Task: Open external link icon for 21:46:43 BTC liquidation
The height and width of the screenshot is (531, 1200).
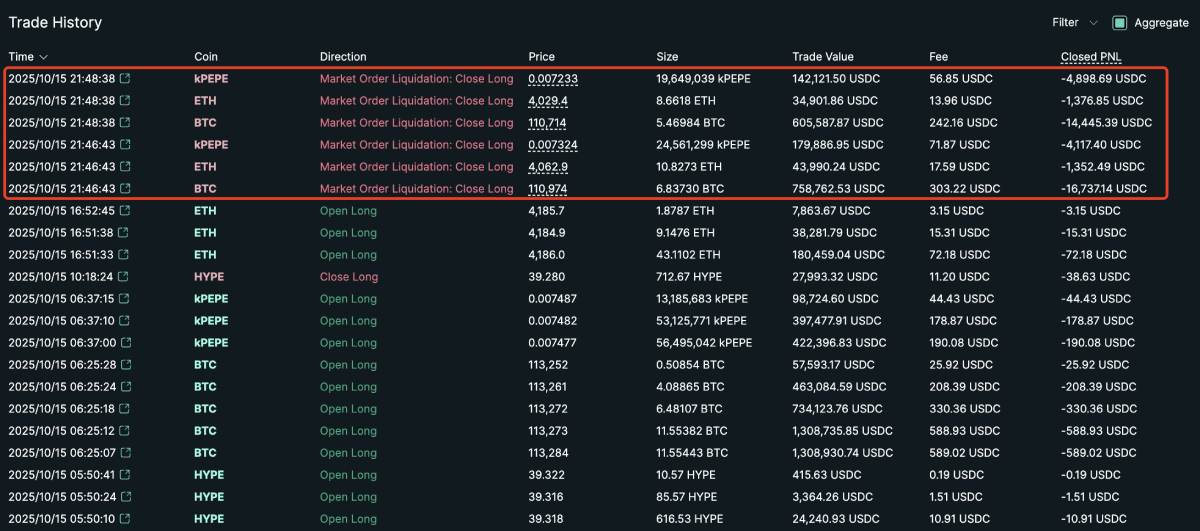Action: click(x=125, y=189)
